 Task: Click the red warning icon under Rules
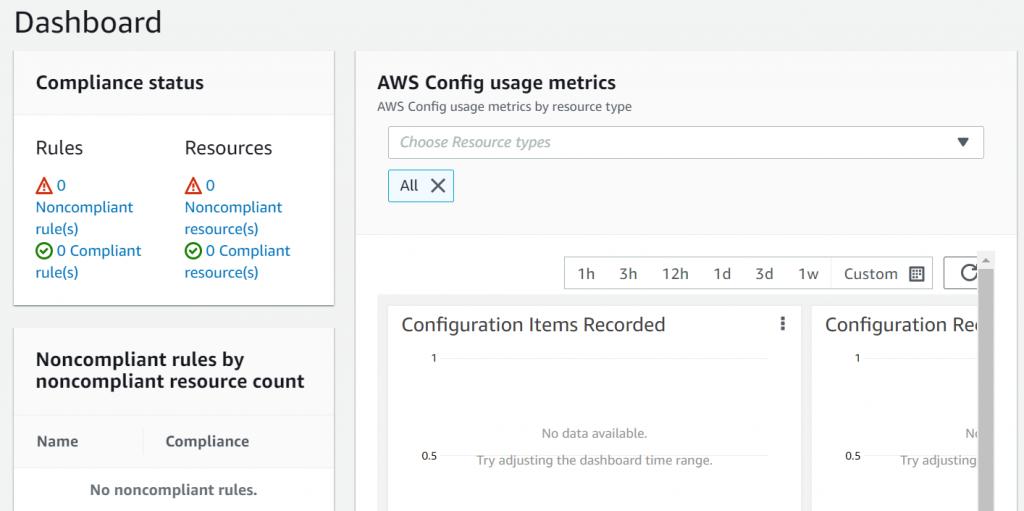tap(44, 186)
